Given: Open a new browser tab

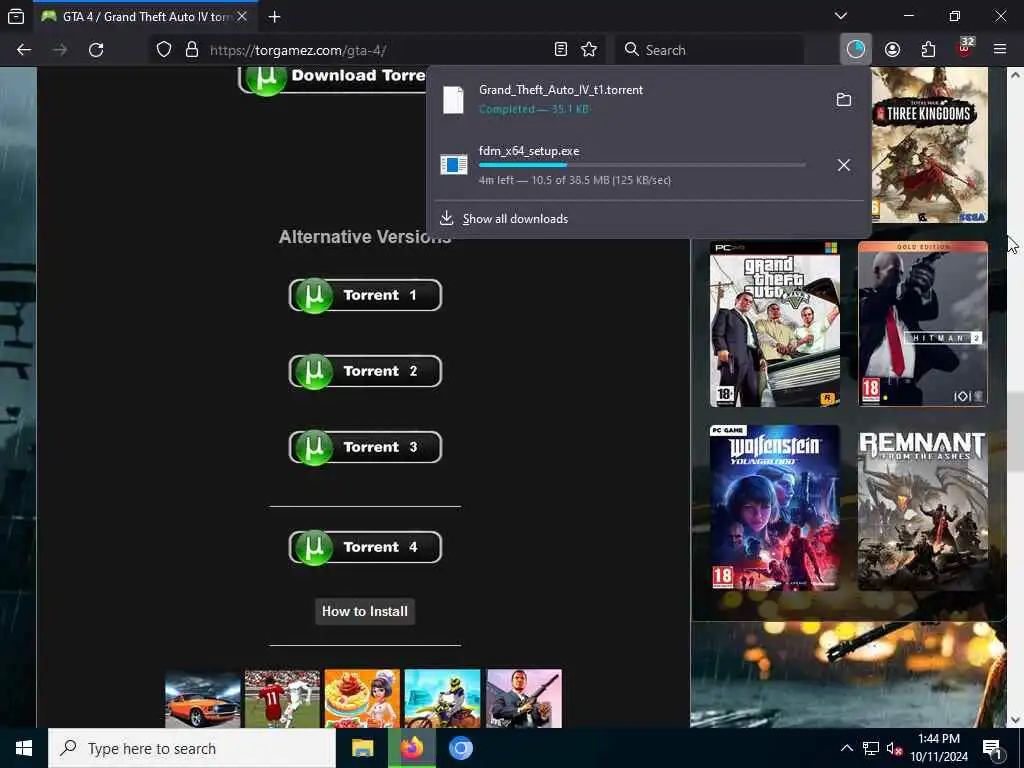Looking at the screenshot, I should click(274, 16).
